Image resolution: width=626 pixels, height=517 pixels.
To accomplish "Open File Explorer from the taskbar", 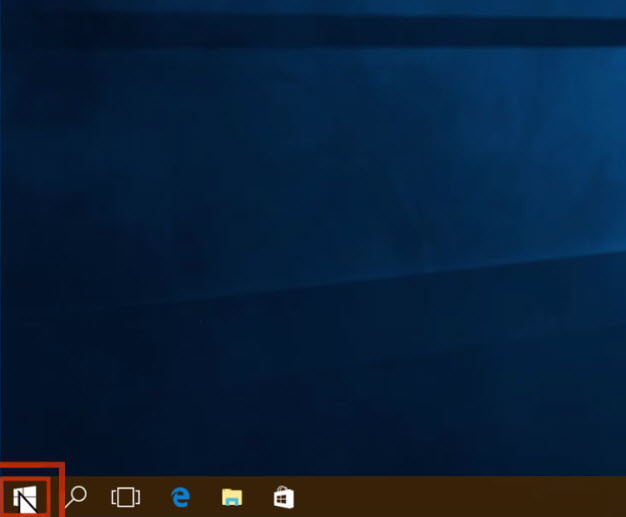I will point(232,497).
